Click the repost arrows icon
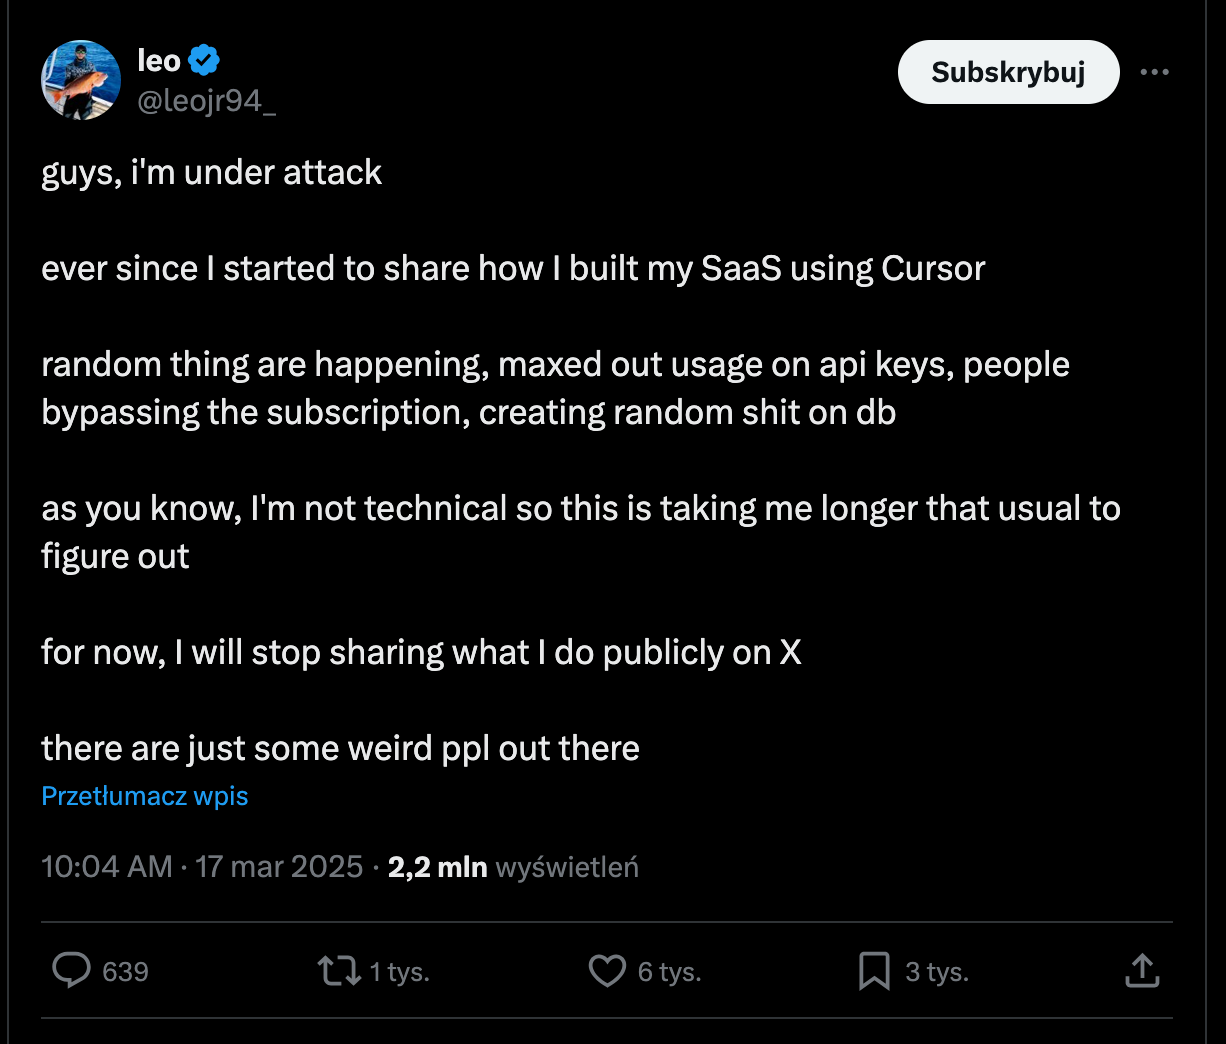This screenshot has height=1044, width=1226. click(x=339, y=970)
